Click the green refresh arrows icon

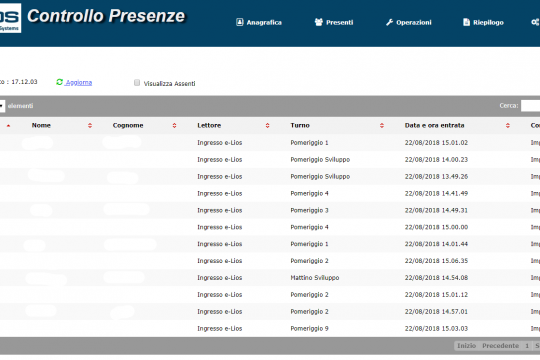pos(60,82)
